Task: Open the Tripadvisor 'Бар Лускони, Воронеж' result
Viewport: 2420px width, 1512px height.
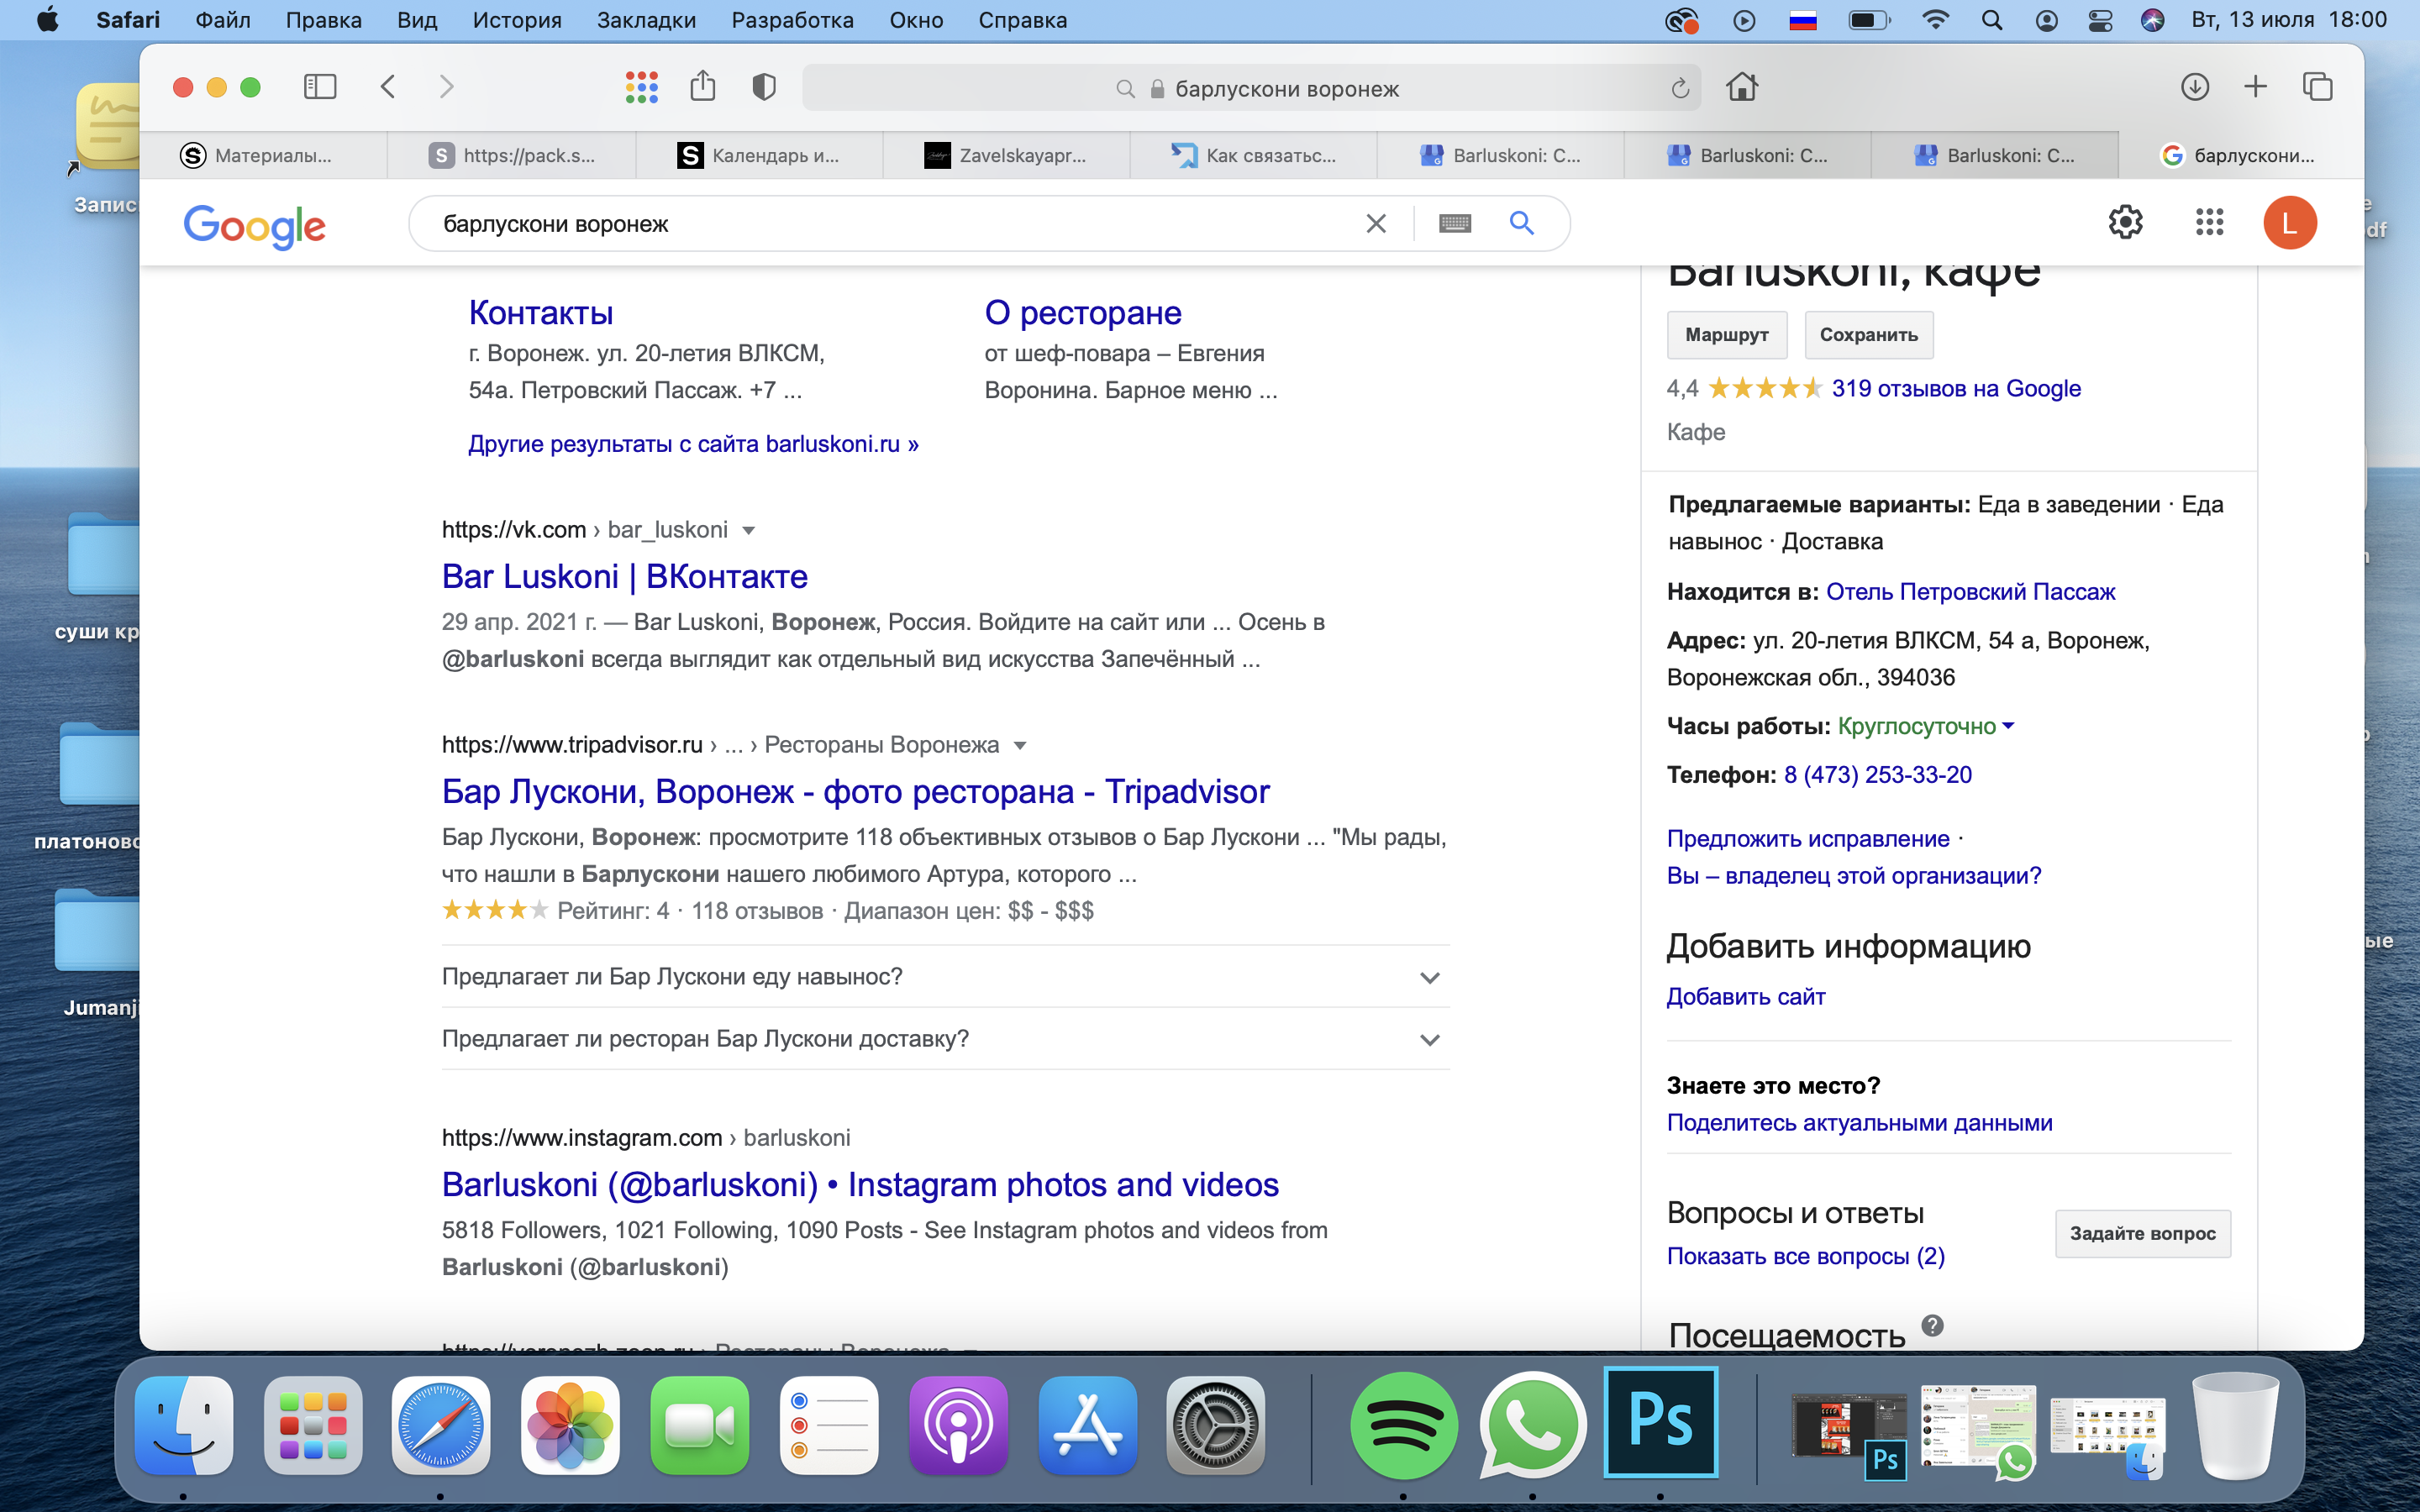Action: (x=855, y=792)
